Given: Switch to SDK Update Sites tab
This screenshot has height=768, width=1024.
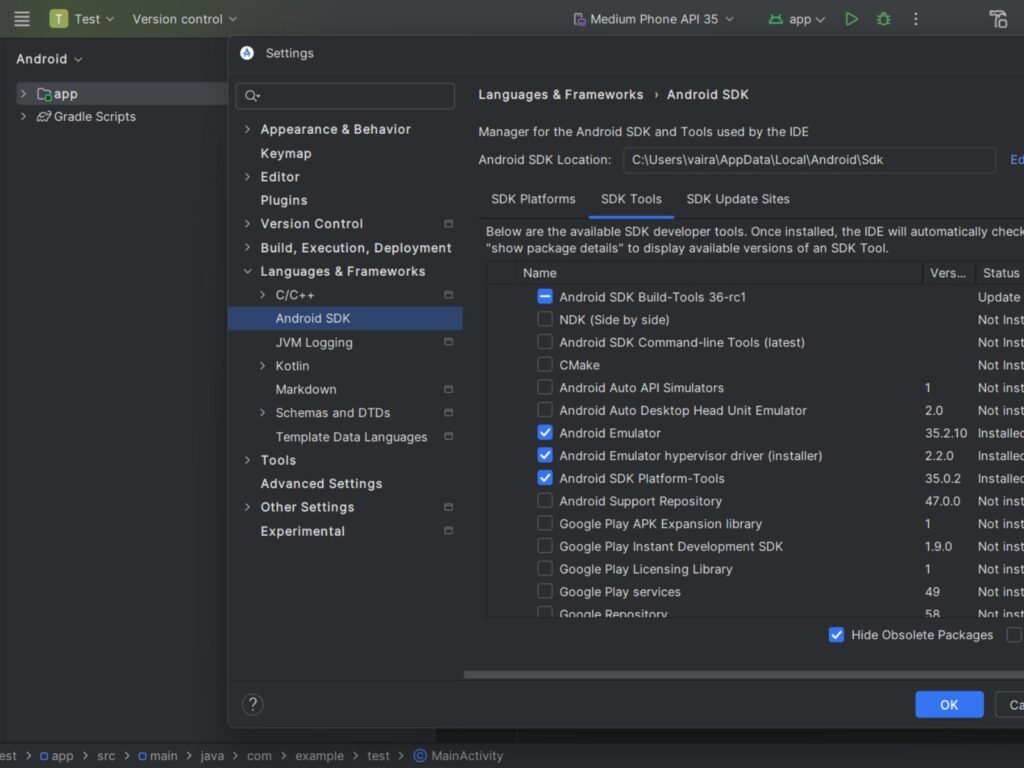Looking at the screenshot, I should coord(737,199).
